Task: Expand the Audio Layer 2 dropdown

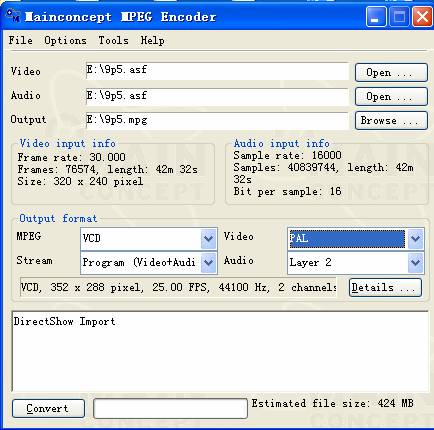Action: (416, 262)
